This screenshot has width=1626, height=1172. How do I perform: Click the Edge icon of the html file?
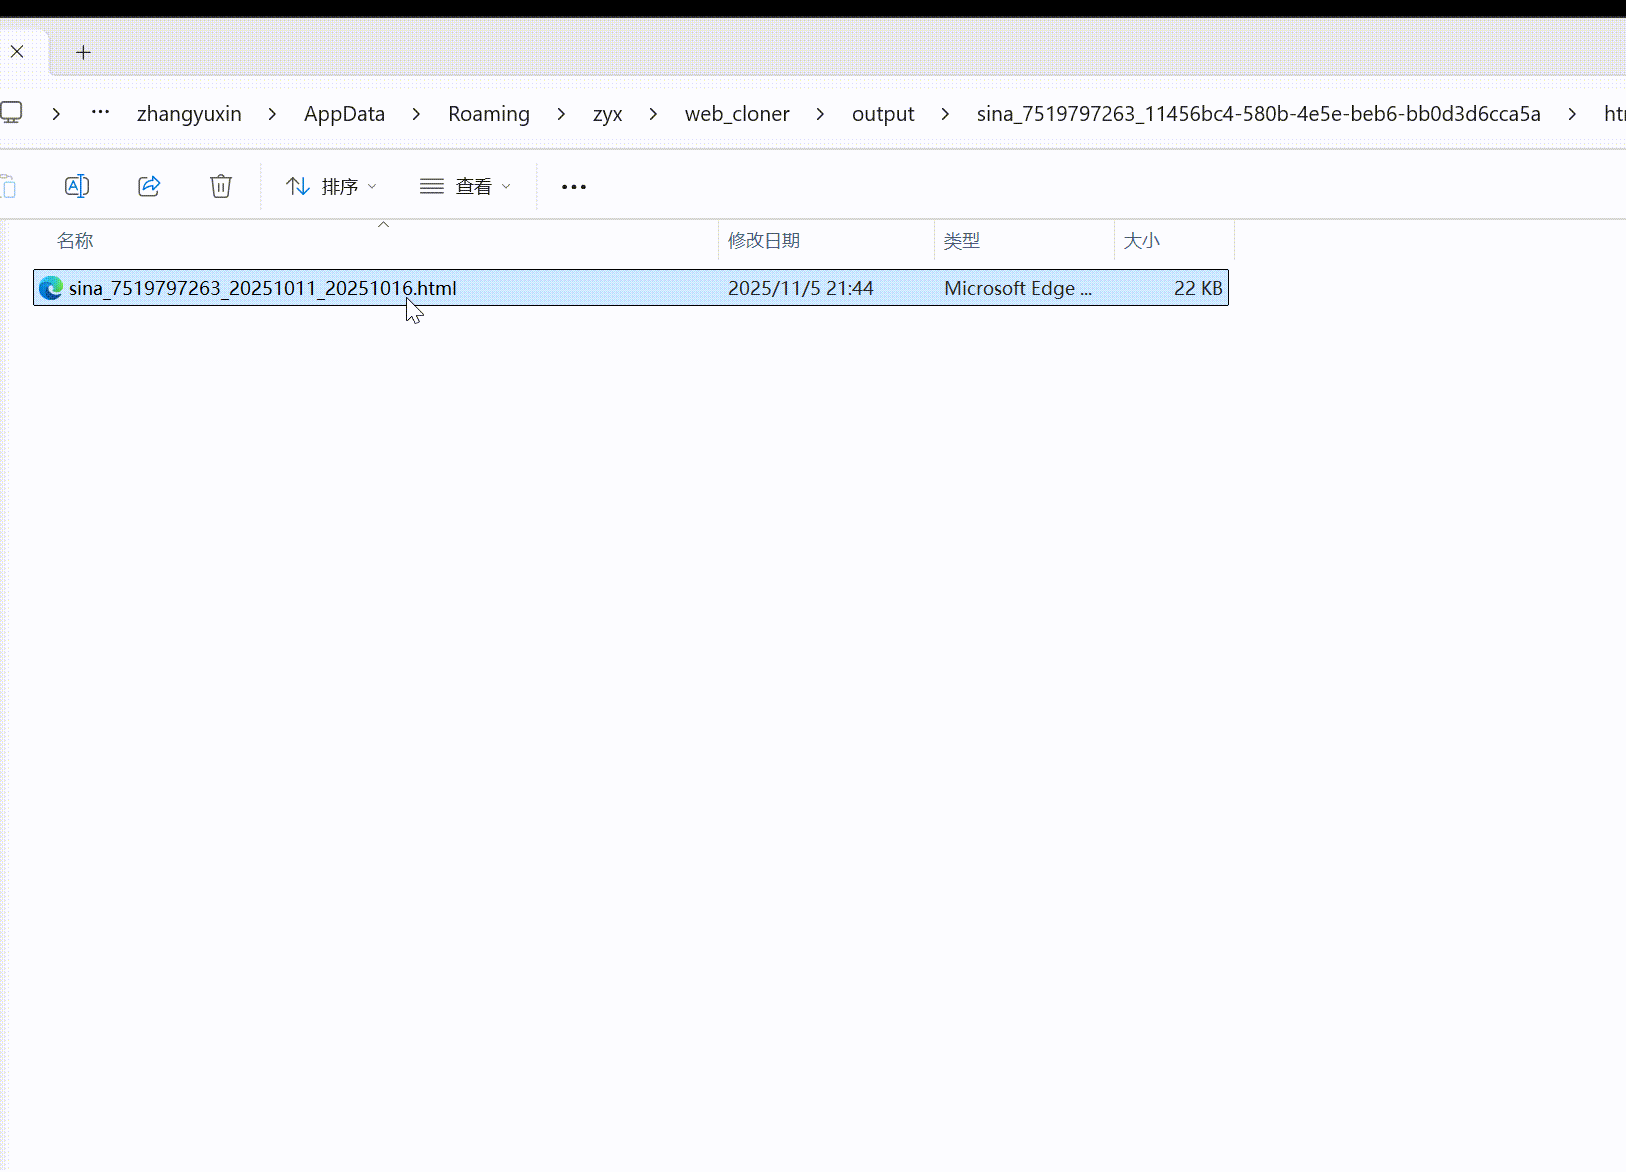(51, 289)
